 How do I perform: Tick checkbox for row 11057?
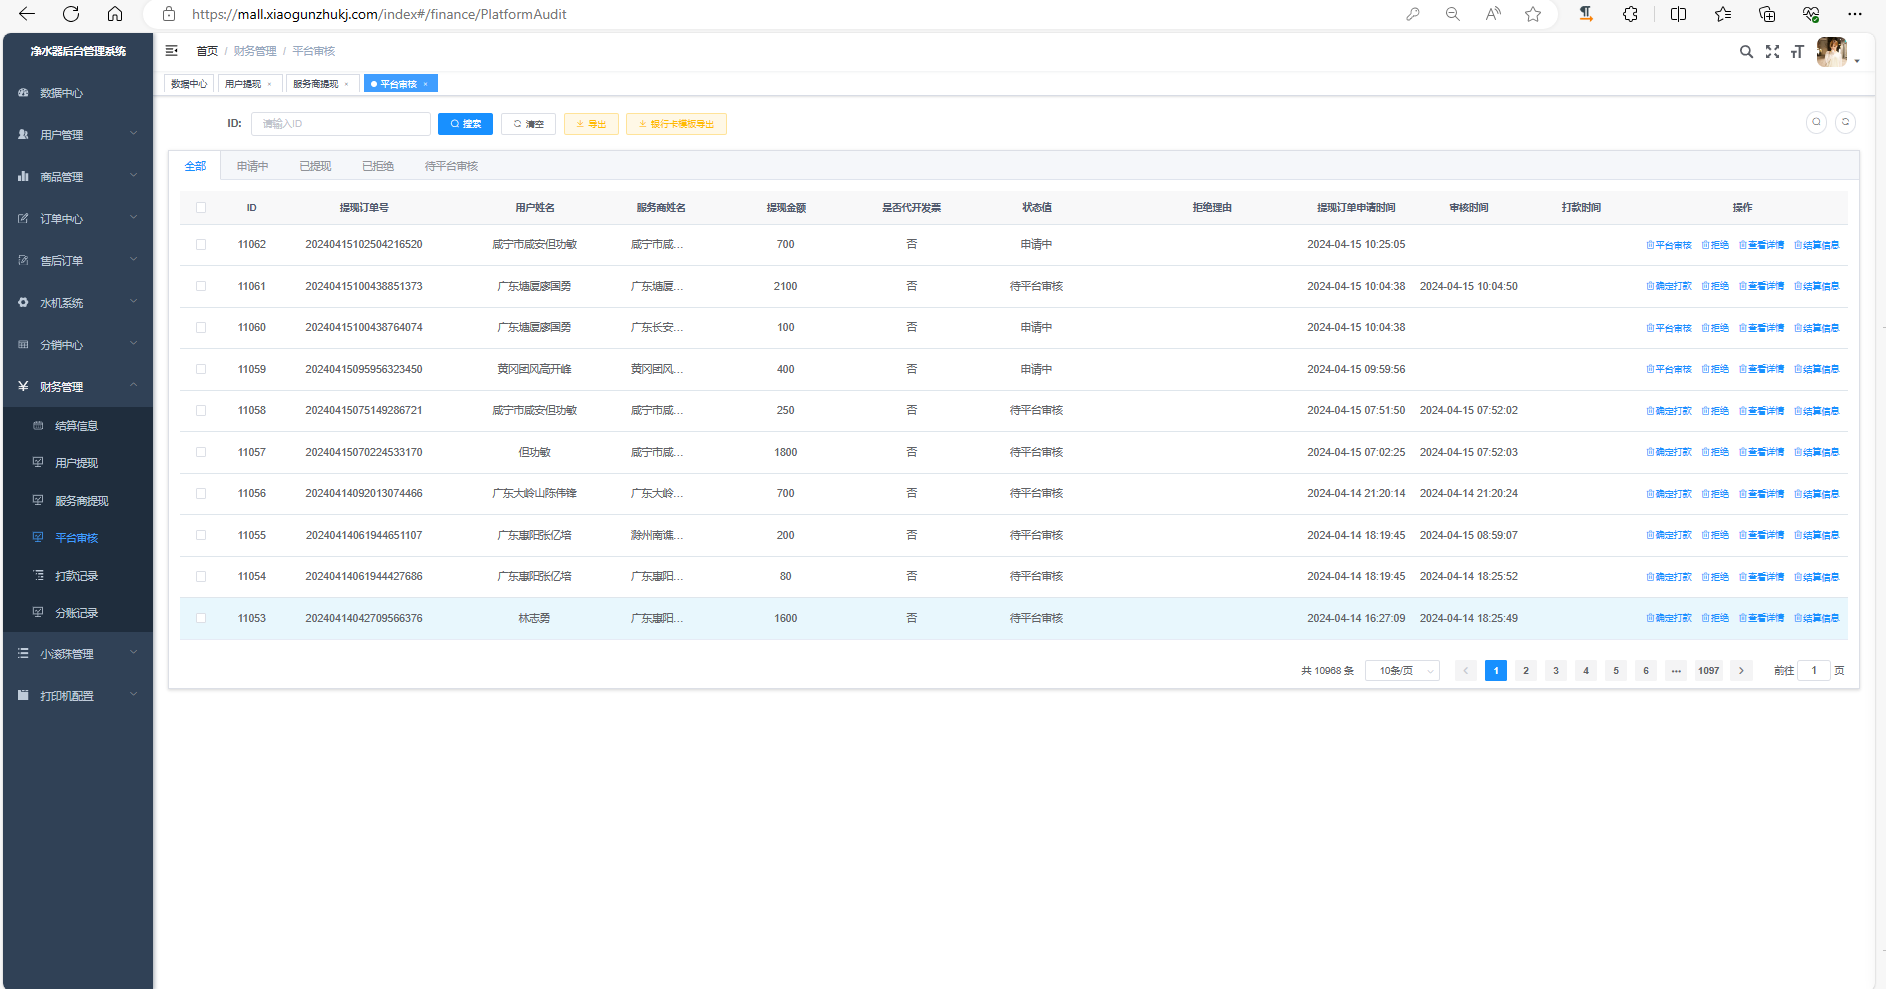(x=201, y=452)
